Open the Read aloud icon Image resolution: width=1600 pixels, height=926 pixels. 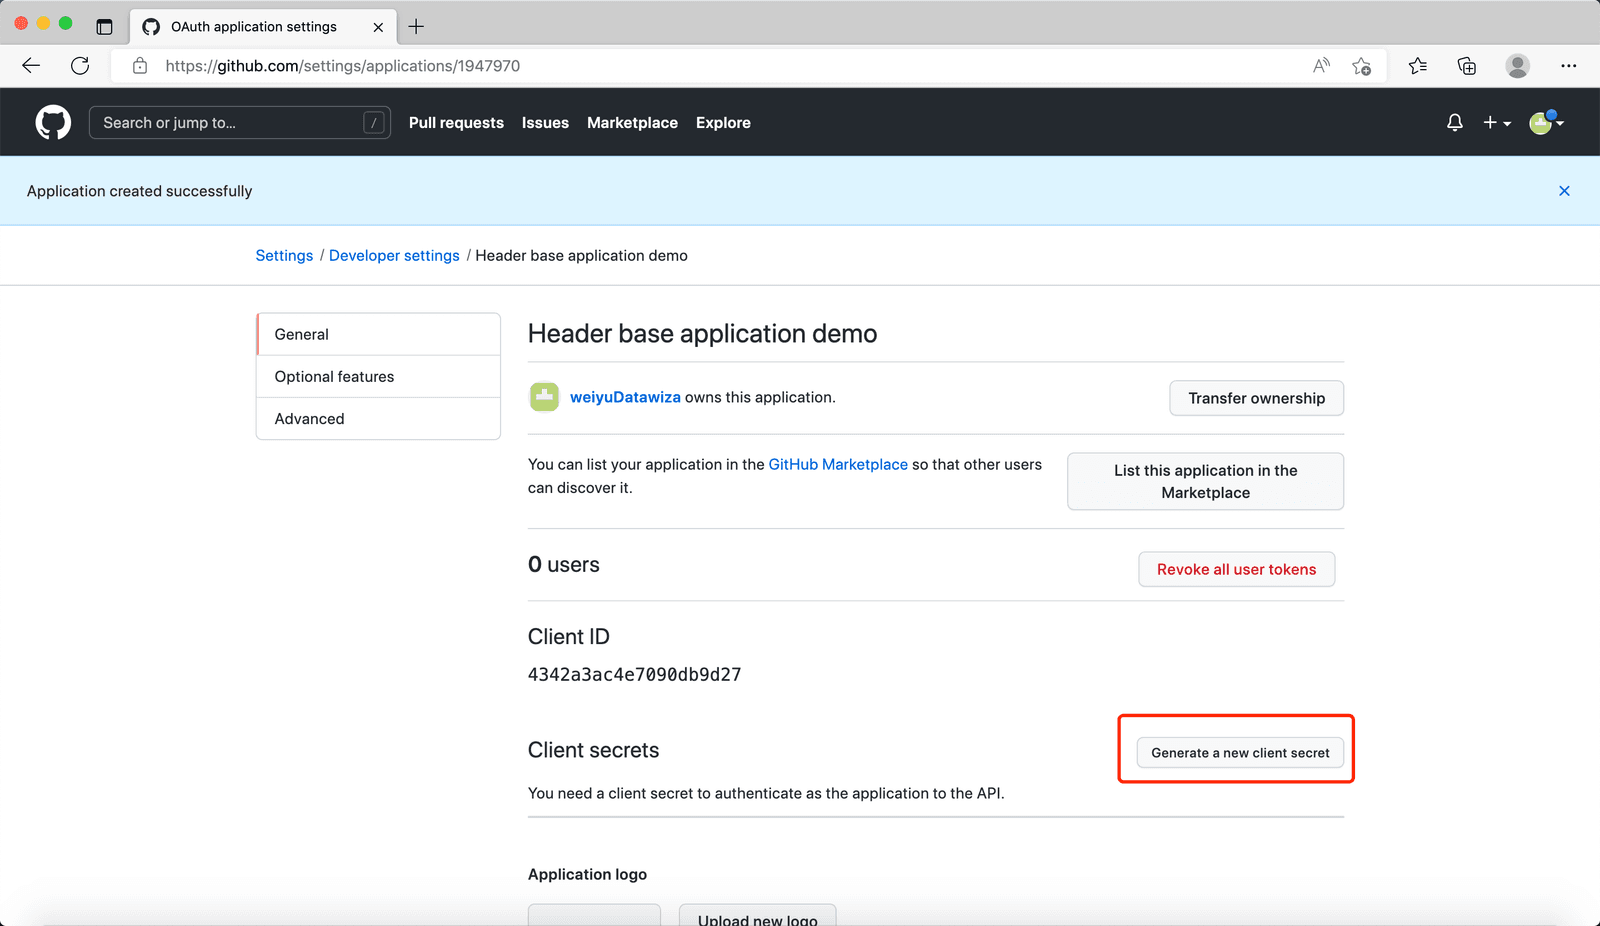pyautogui.click(x=1321, y=66)
